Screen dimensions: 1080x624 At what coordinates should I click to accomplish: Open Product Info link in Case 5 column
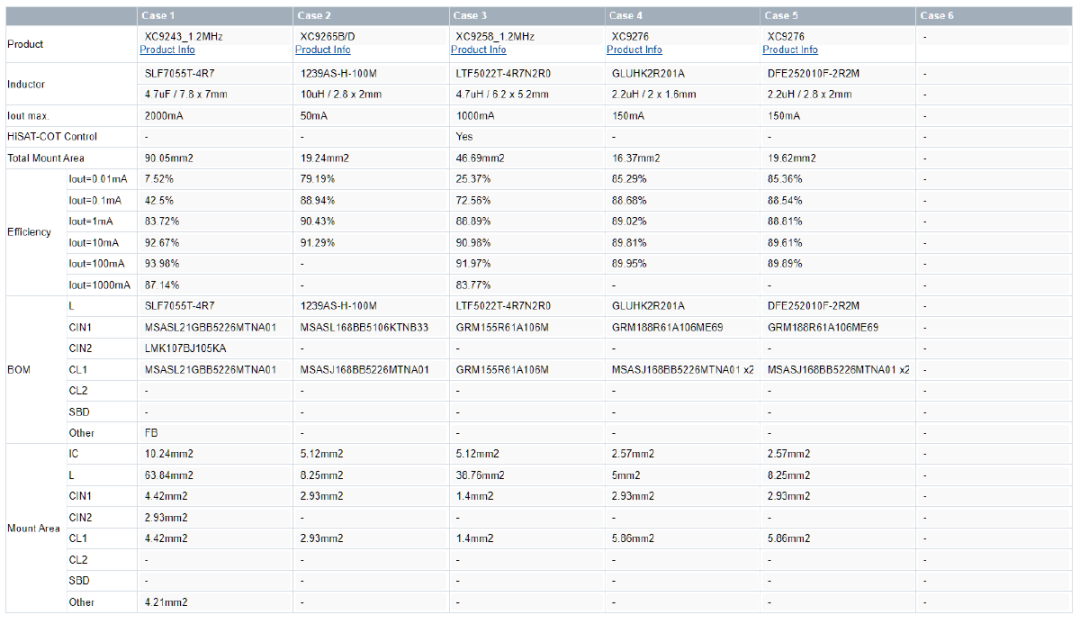(790, 50)
